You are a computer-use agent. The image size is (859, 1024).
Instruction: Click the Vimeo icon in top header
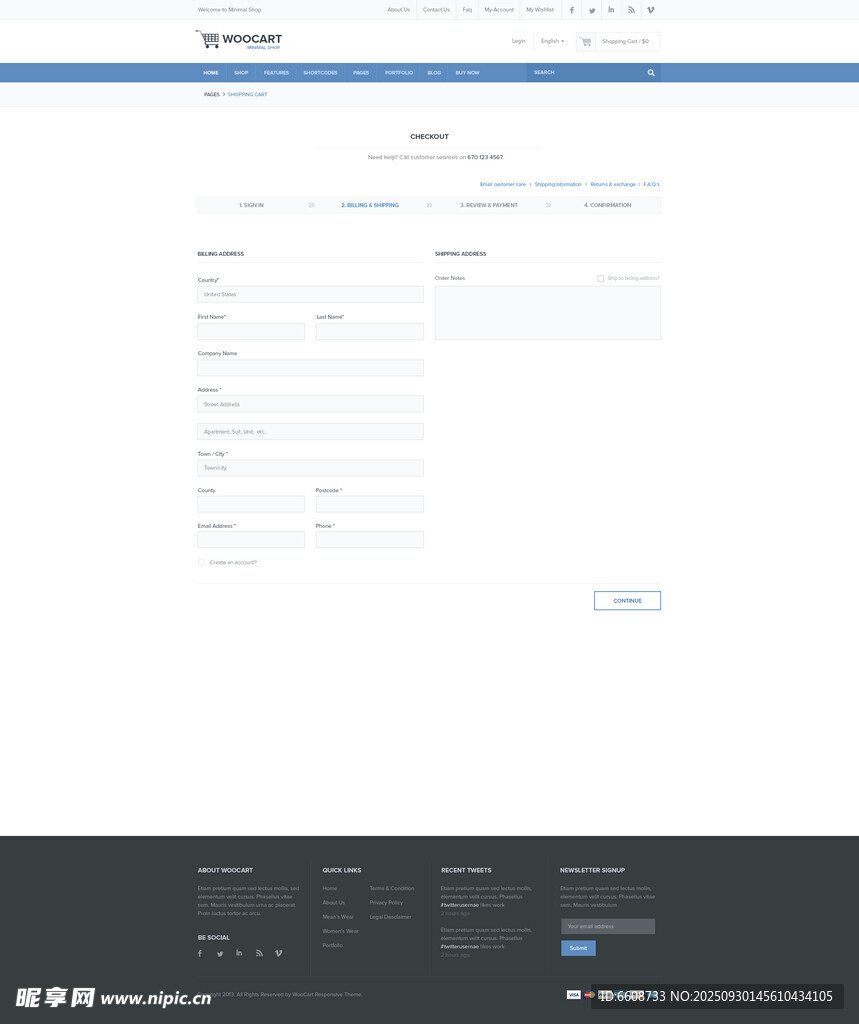[651, 10]
